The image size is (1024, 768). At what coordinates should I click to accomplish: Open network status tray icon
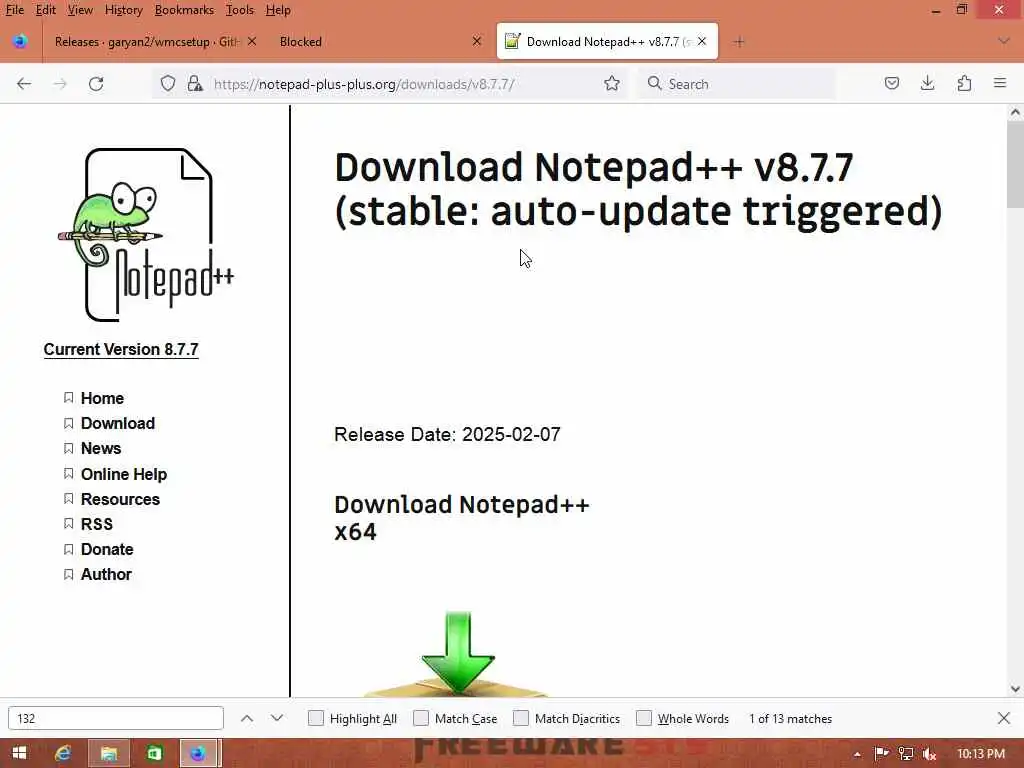click(x=905, y=754)
